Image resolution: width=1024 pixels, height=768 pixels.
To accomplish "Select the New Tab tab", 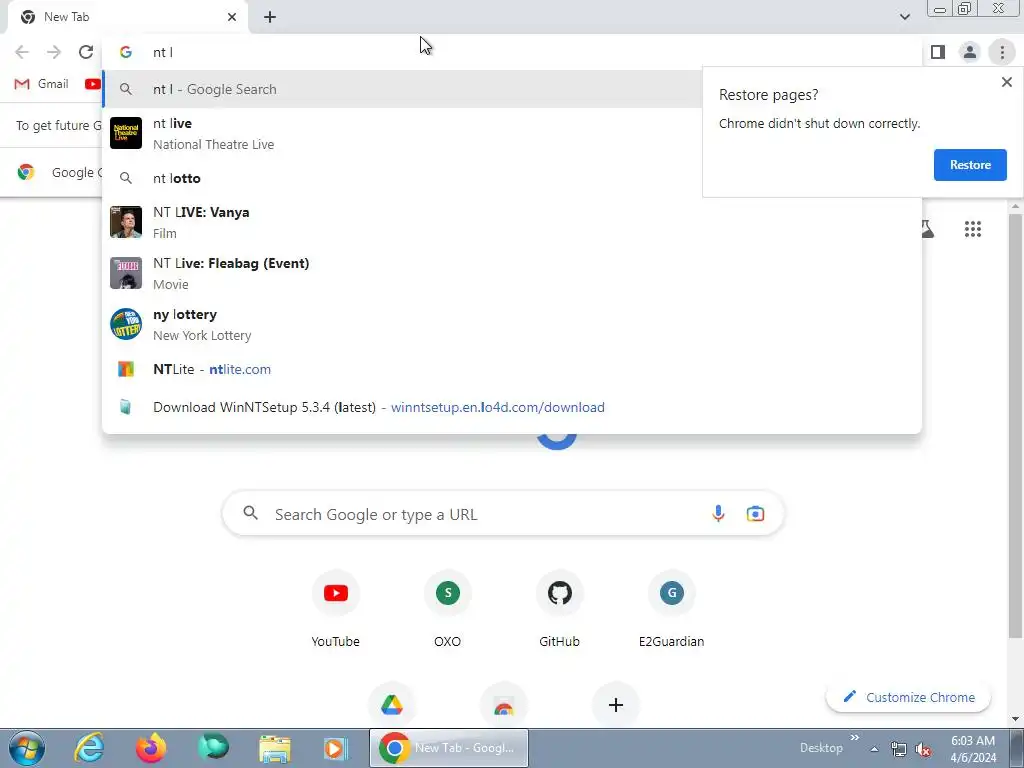I will pos(127,18).
